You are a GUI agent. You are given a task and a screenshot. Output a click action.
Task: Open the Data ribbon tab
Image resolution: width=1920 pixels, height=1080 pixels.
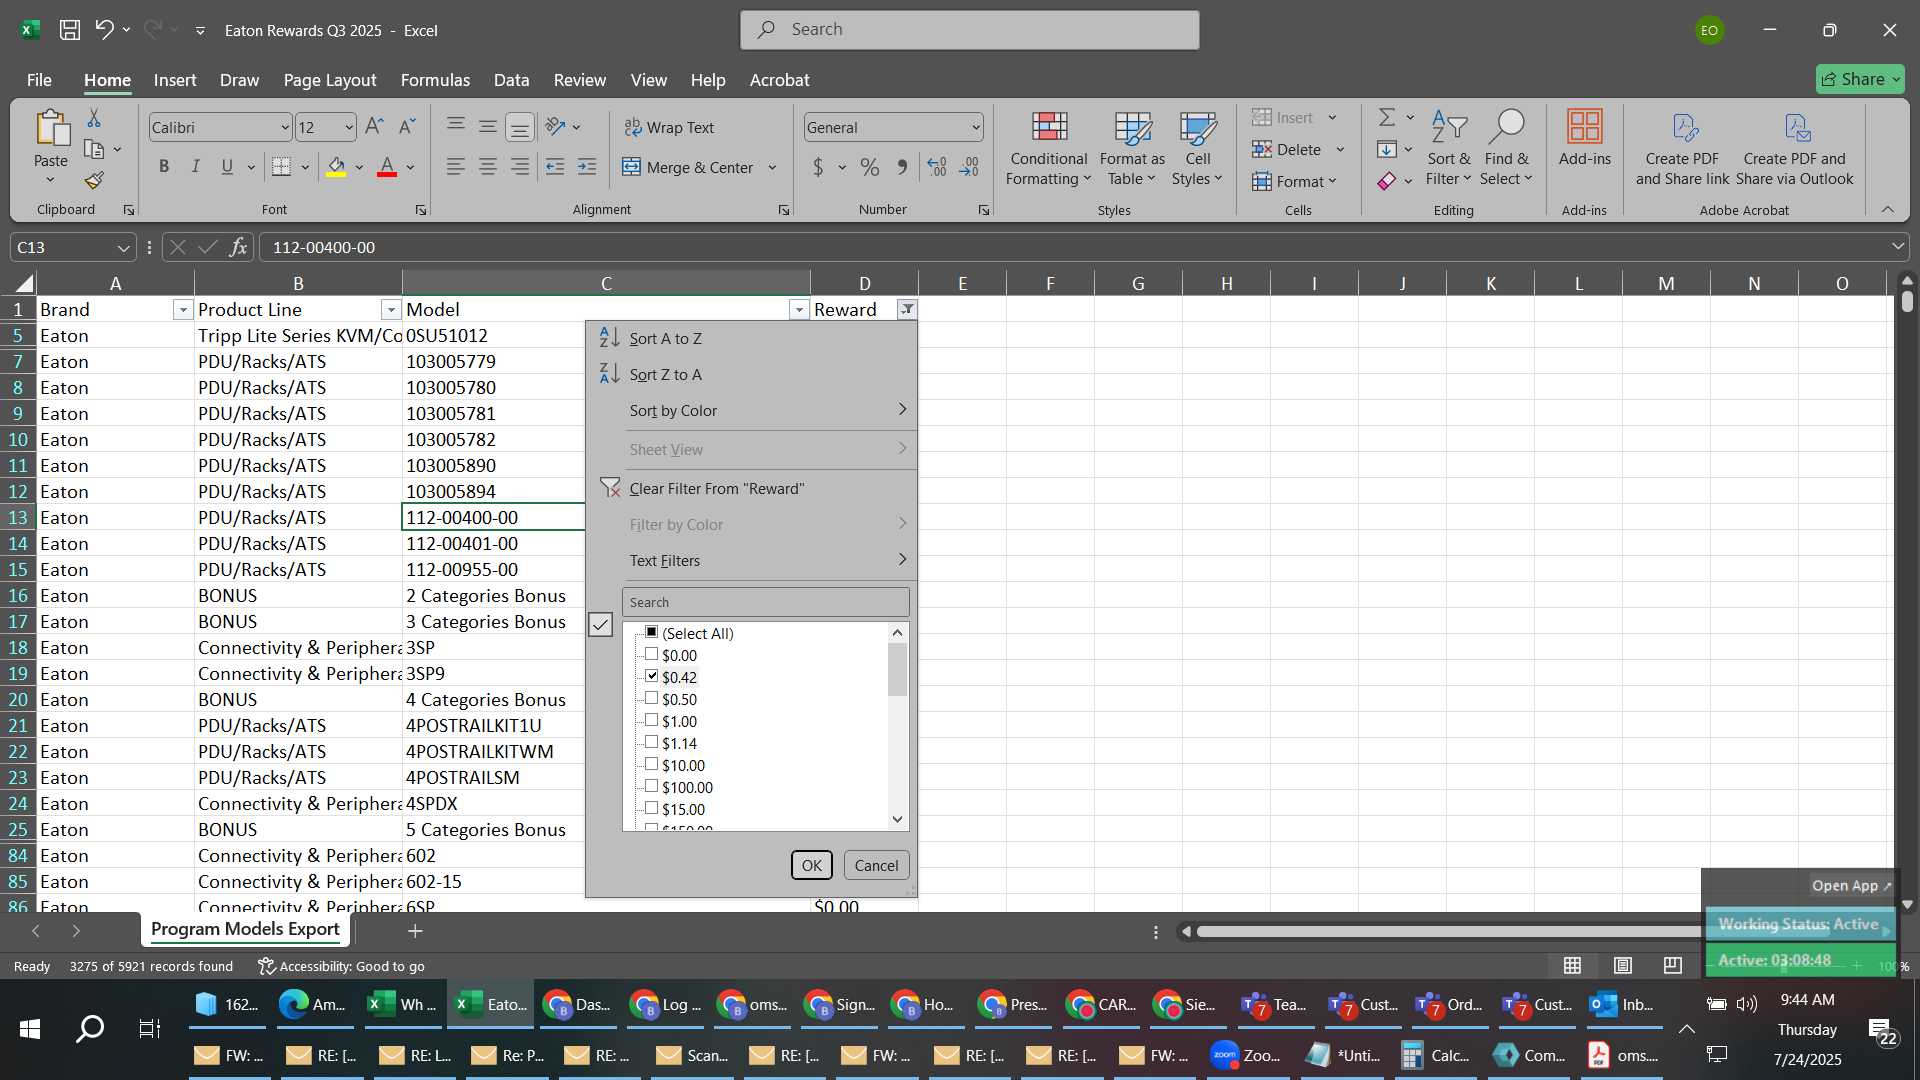point(511,80)
